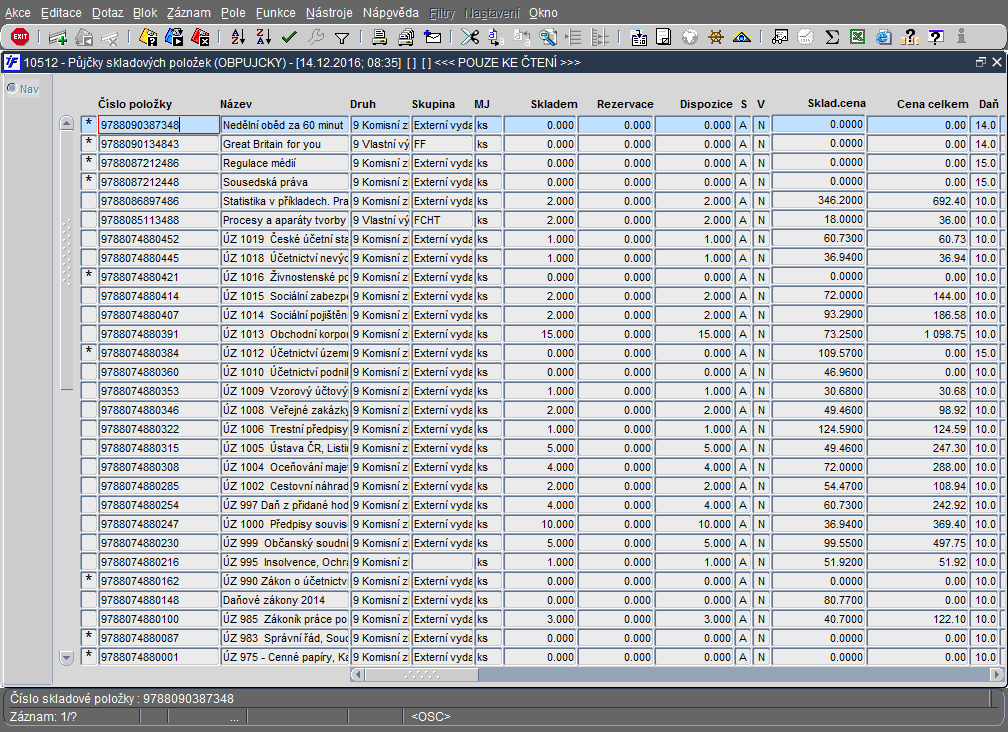The image size is (1008, 732).
Task: Click the table scroll down arrow
Action: pos(66,657)
